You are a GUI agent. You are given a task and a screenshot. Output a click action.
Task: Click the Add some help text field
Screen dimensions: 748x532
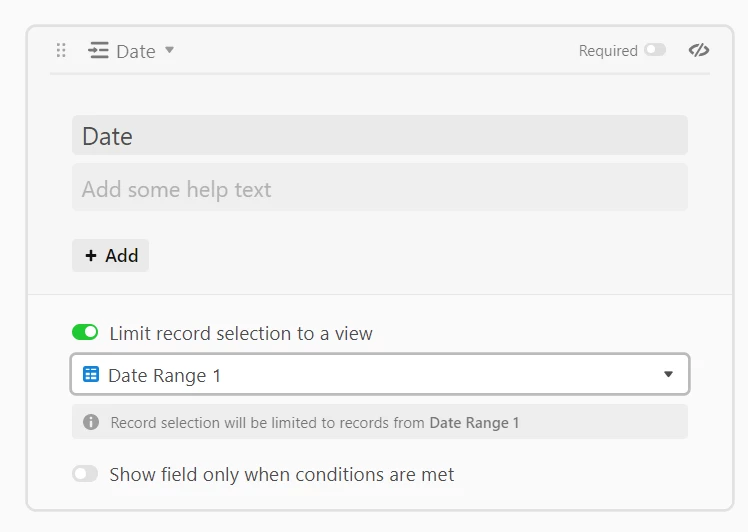click(380, 187)
